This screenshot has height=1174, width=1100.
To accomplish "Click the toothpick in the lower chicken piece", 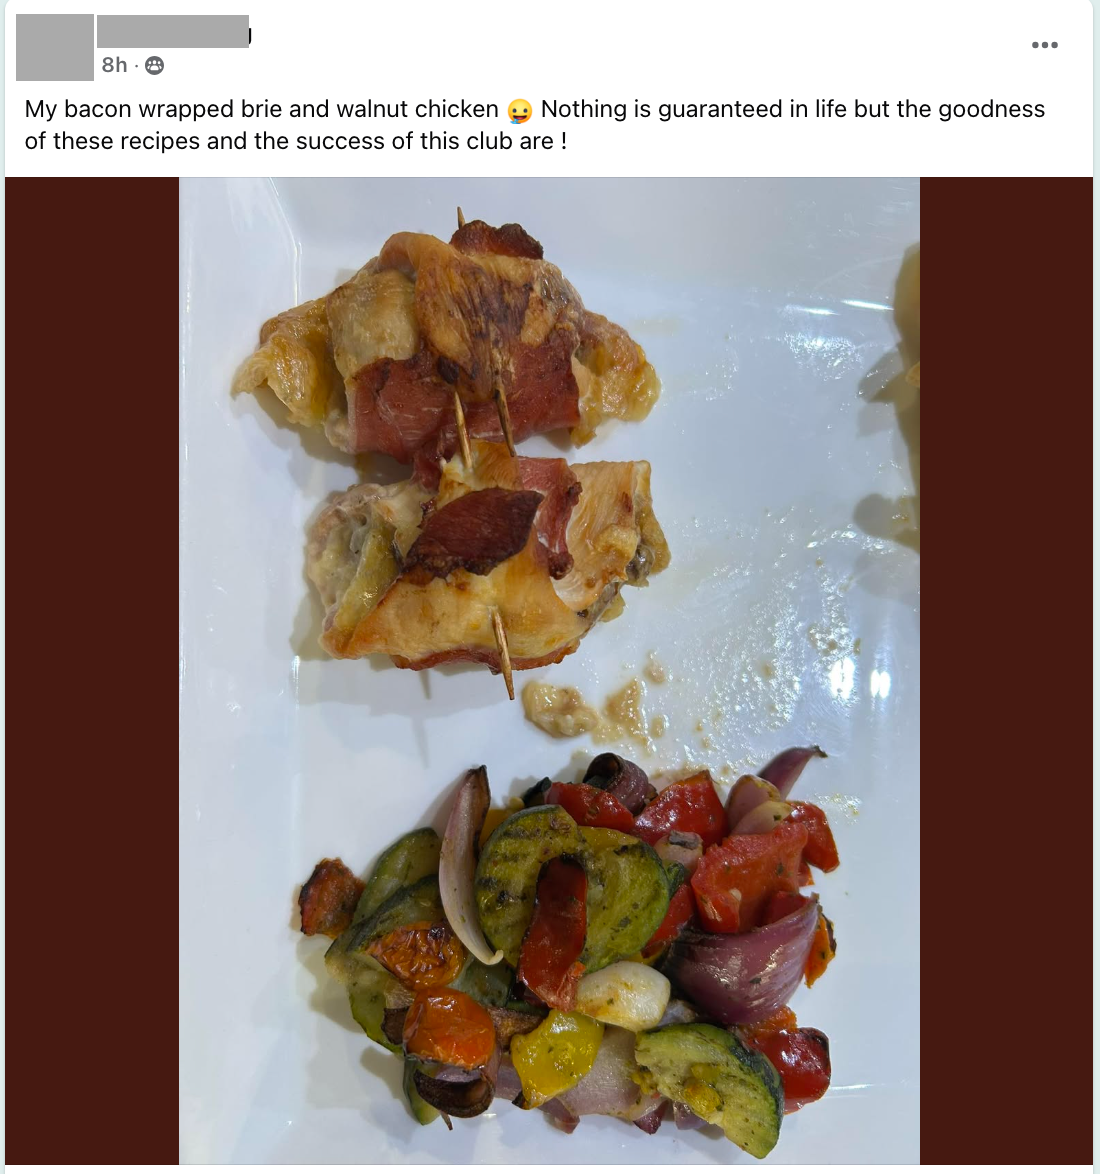I will pyautogui.click(x=502, y=653).
